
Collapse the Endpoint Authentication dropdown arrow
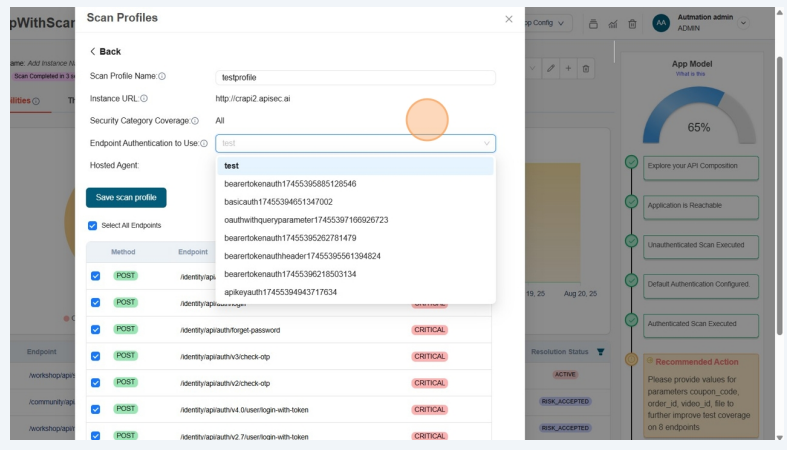(486, 144)
